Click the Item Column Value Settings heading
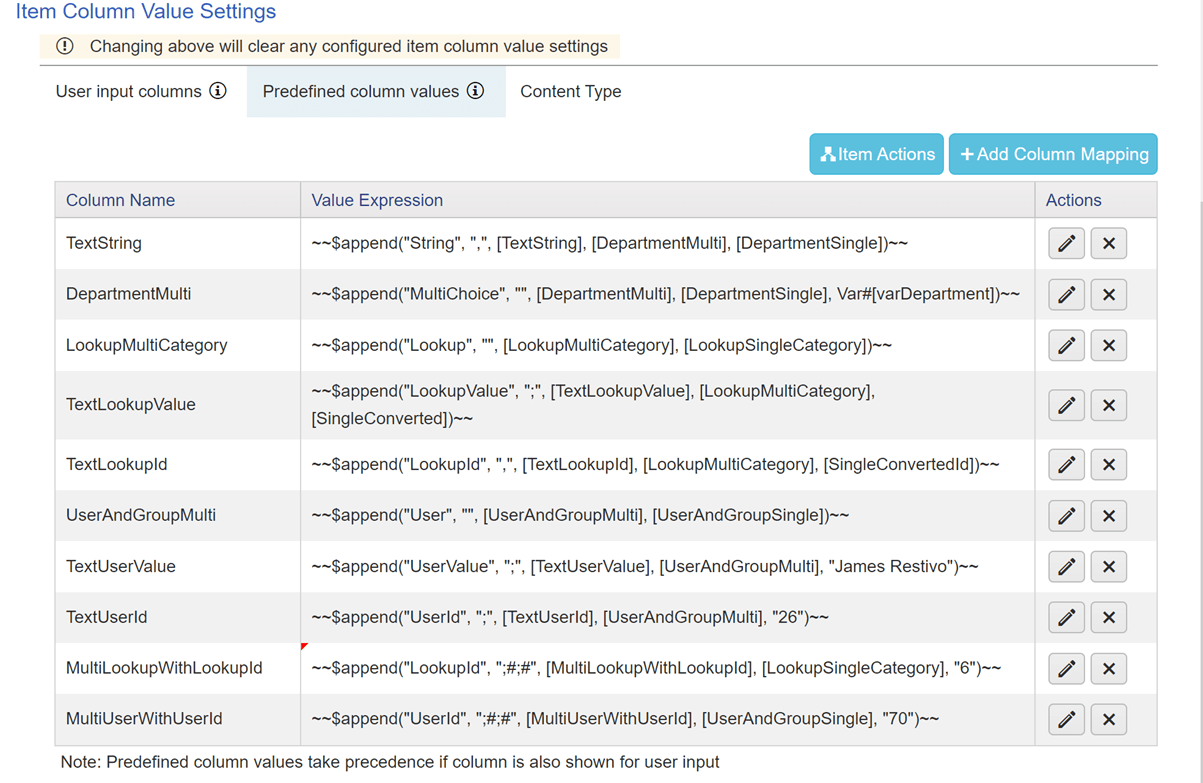Screen dimensions: 1203x783 146,12
